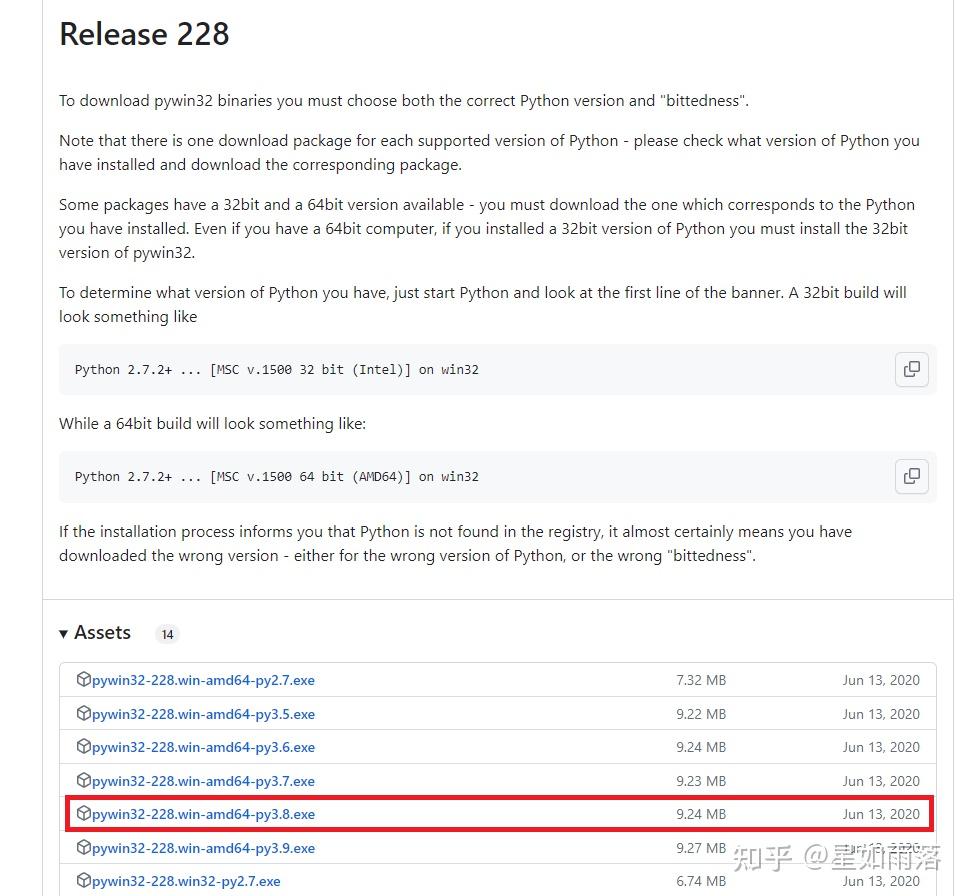
Task: Download pywin32-228.win-amd64-py2.7.exe
Action: [x=203, y=680]
